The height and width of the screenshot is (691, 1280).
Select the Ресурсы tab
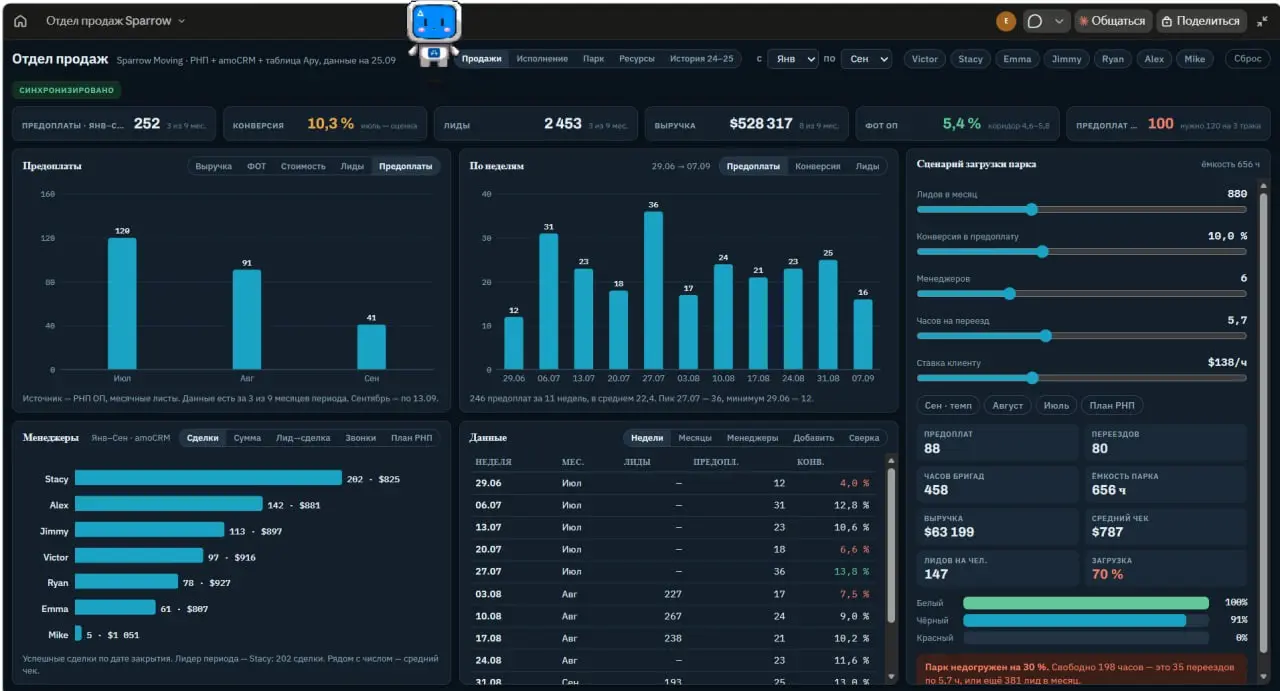coord(637,59)
